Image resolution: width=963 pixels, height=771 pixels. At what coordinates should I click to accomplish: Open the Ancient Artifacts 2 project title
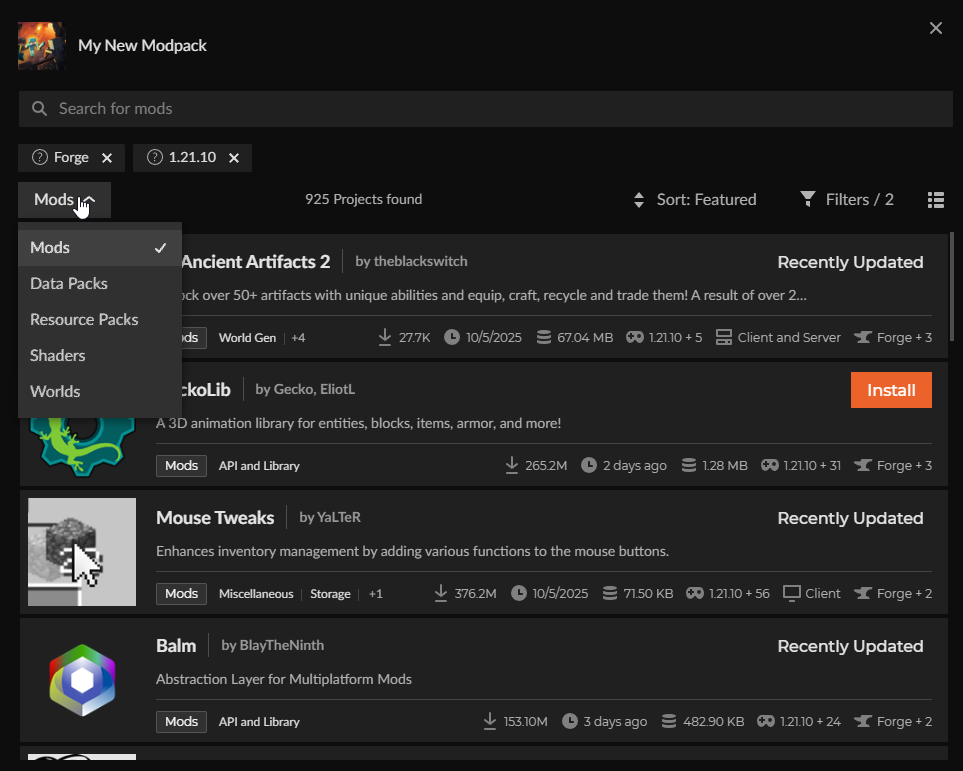255,262
